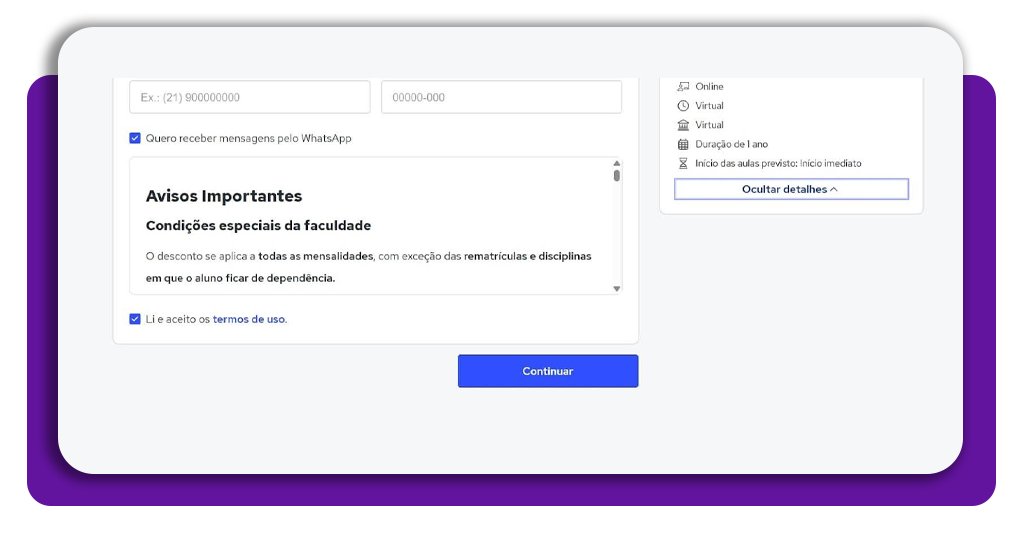The height and width of the screenshot is (536, 1024).
Task: Uncheck the WhatsApp messages checkbox
Action: click(135, 139)
